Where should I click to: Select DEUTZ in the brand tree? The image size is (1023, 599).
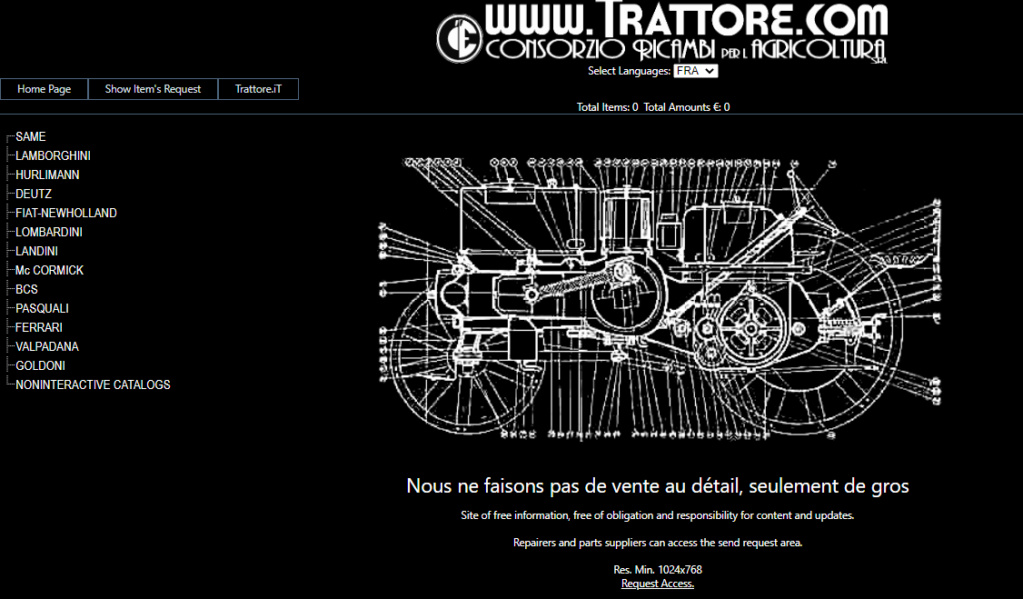coord(33,194)
